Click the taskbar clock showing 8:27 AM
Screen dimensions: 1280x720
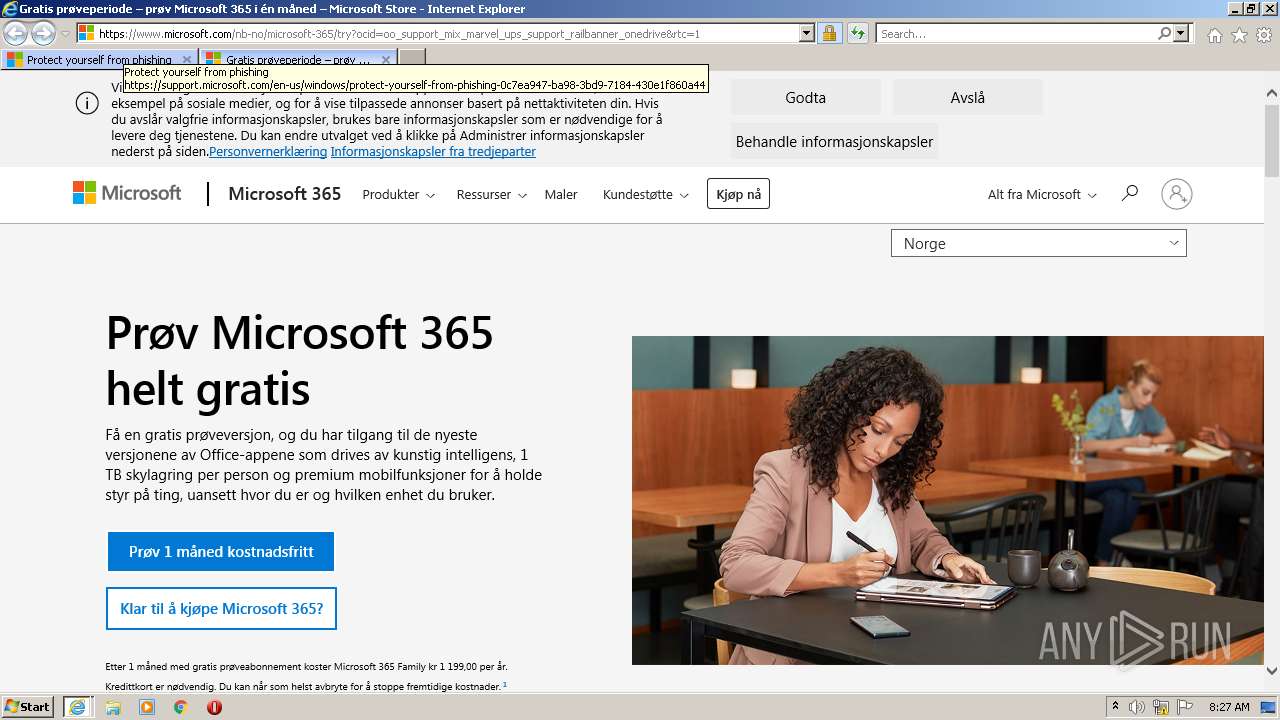pos(1229,707)
